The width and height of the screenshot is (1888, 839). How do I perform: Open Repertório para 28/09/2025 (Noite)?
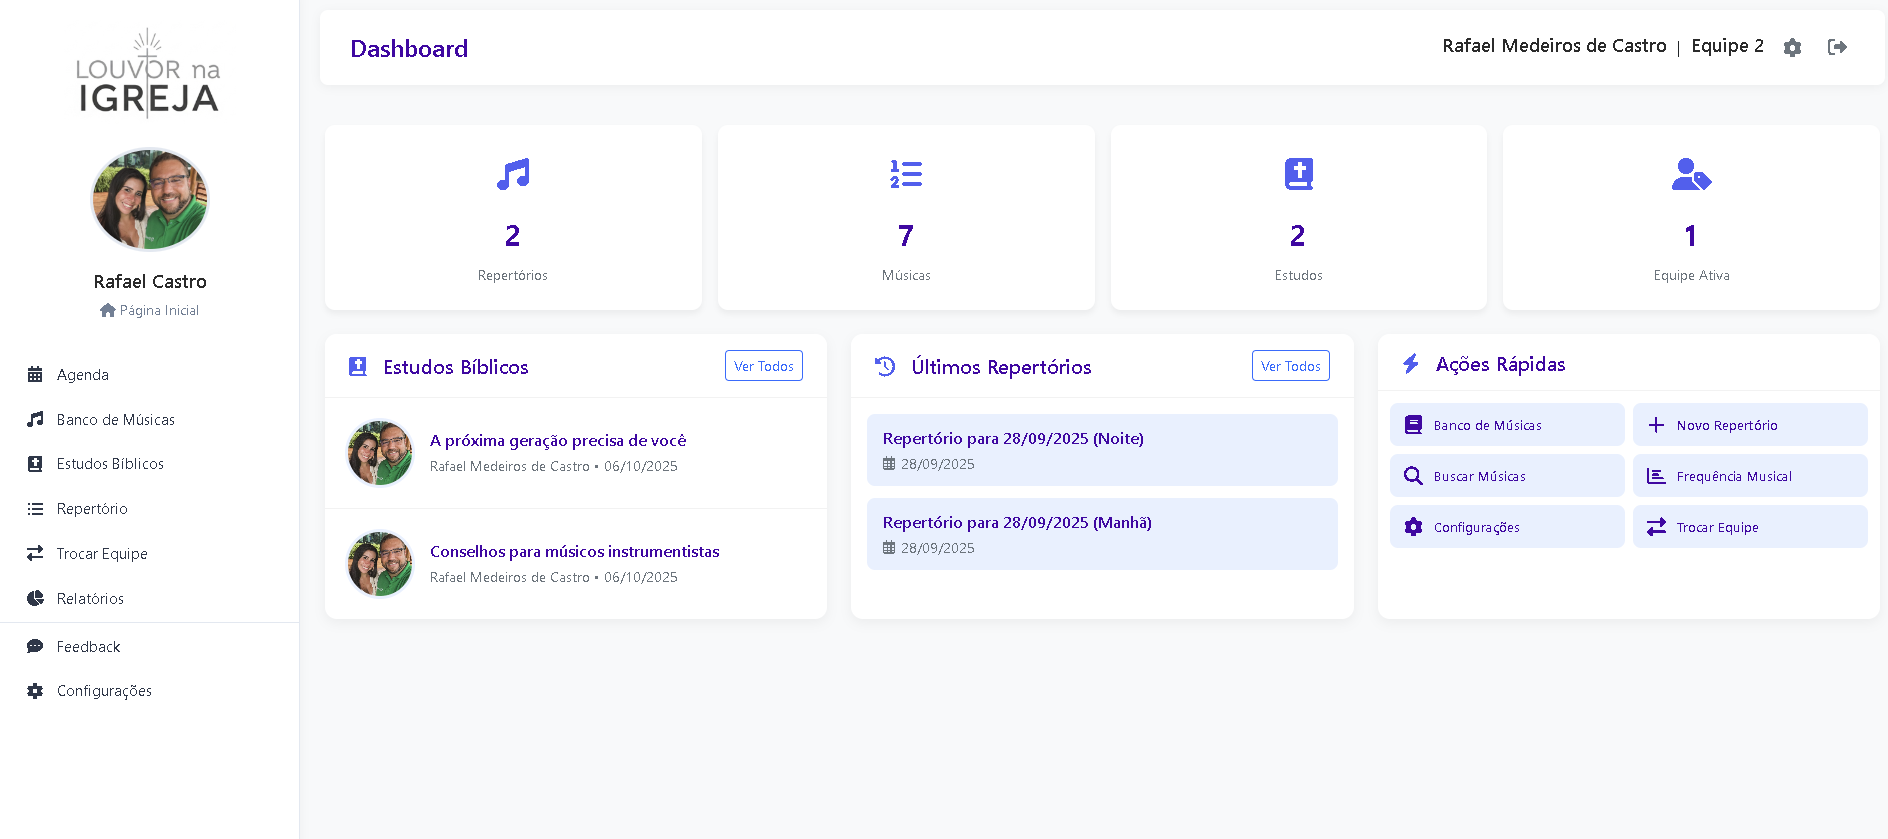pos(1102,450)
